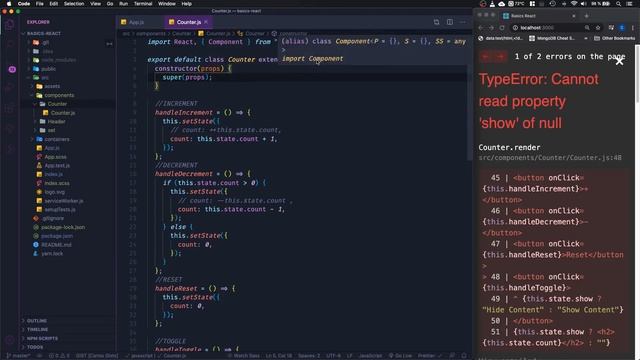Expand the NPM SCRIPTS section
Viewport: 640px width, 360px height.
(x=42, y=338)
